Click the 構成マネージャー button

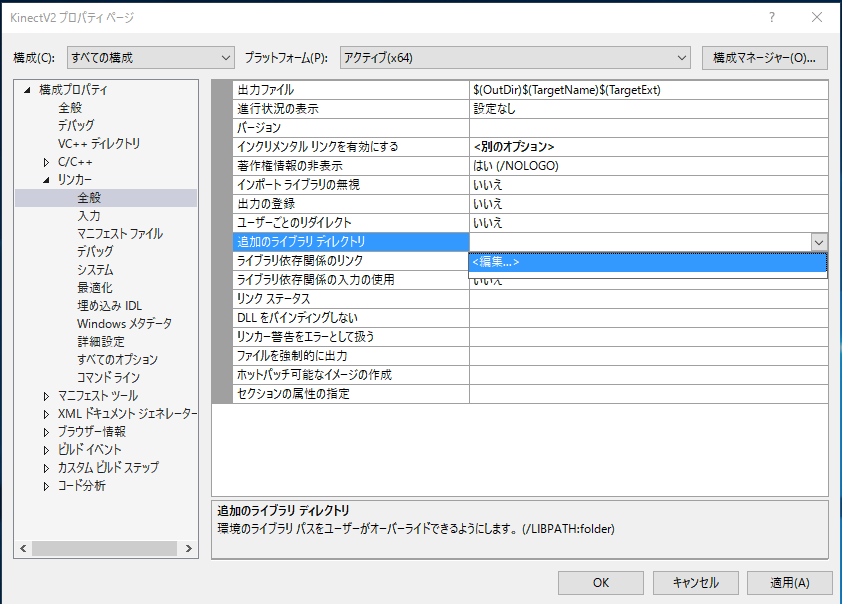(x=764, y=58)
